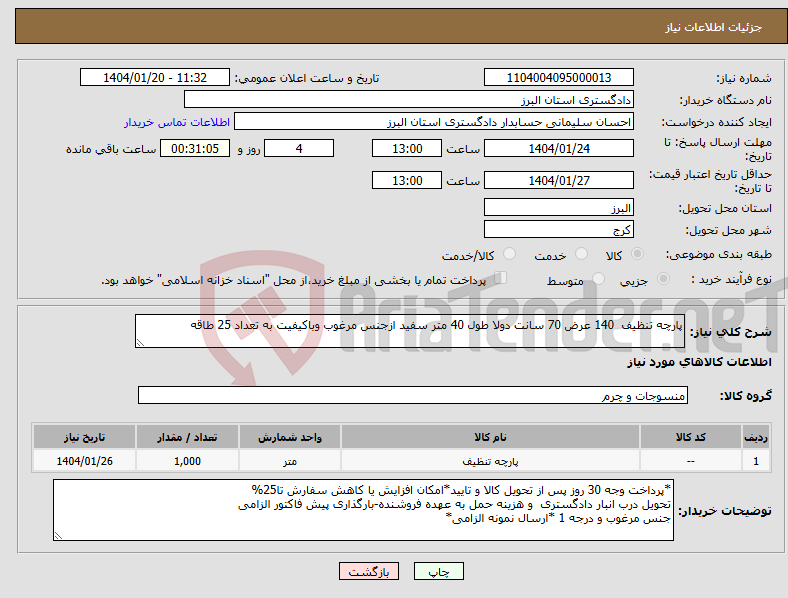
Task: Click the need date cell 1404/01/26
Action: (x=84, y=461)
